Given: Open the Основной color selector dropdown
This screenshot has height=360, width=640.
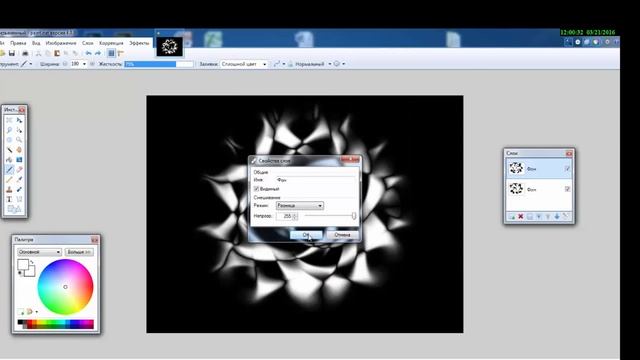Looking at the screenshot, I should [40, 252].
